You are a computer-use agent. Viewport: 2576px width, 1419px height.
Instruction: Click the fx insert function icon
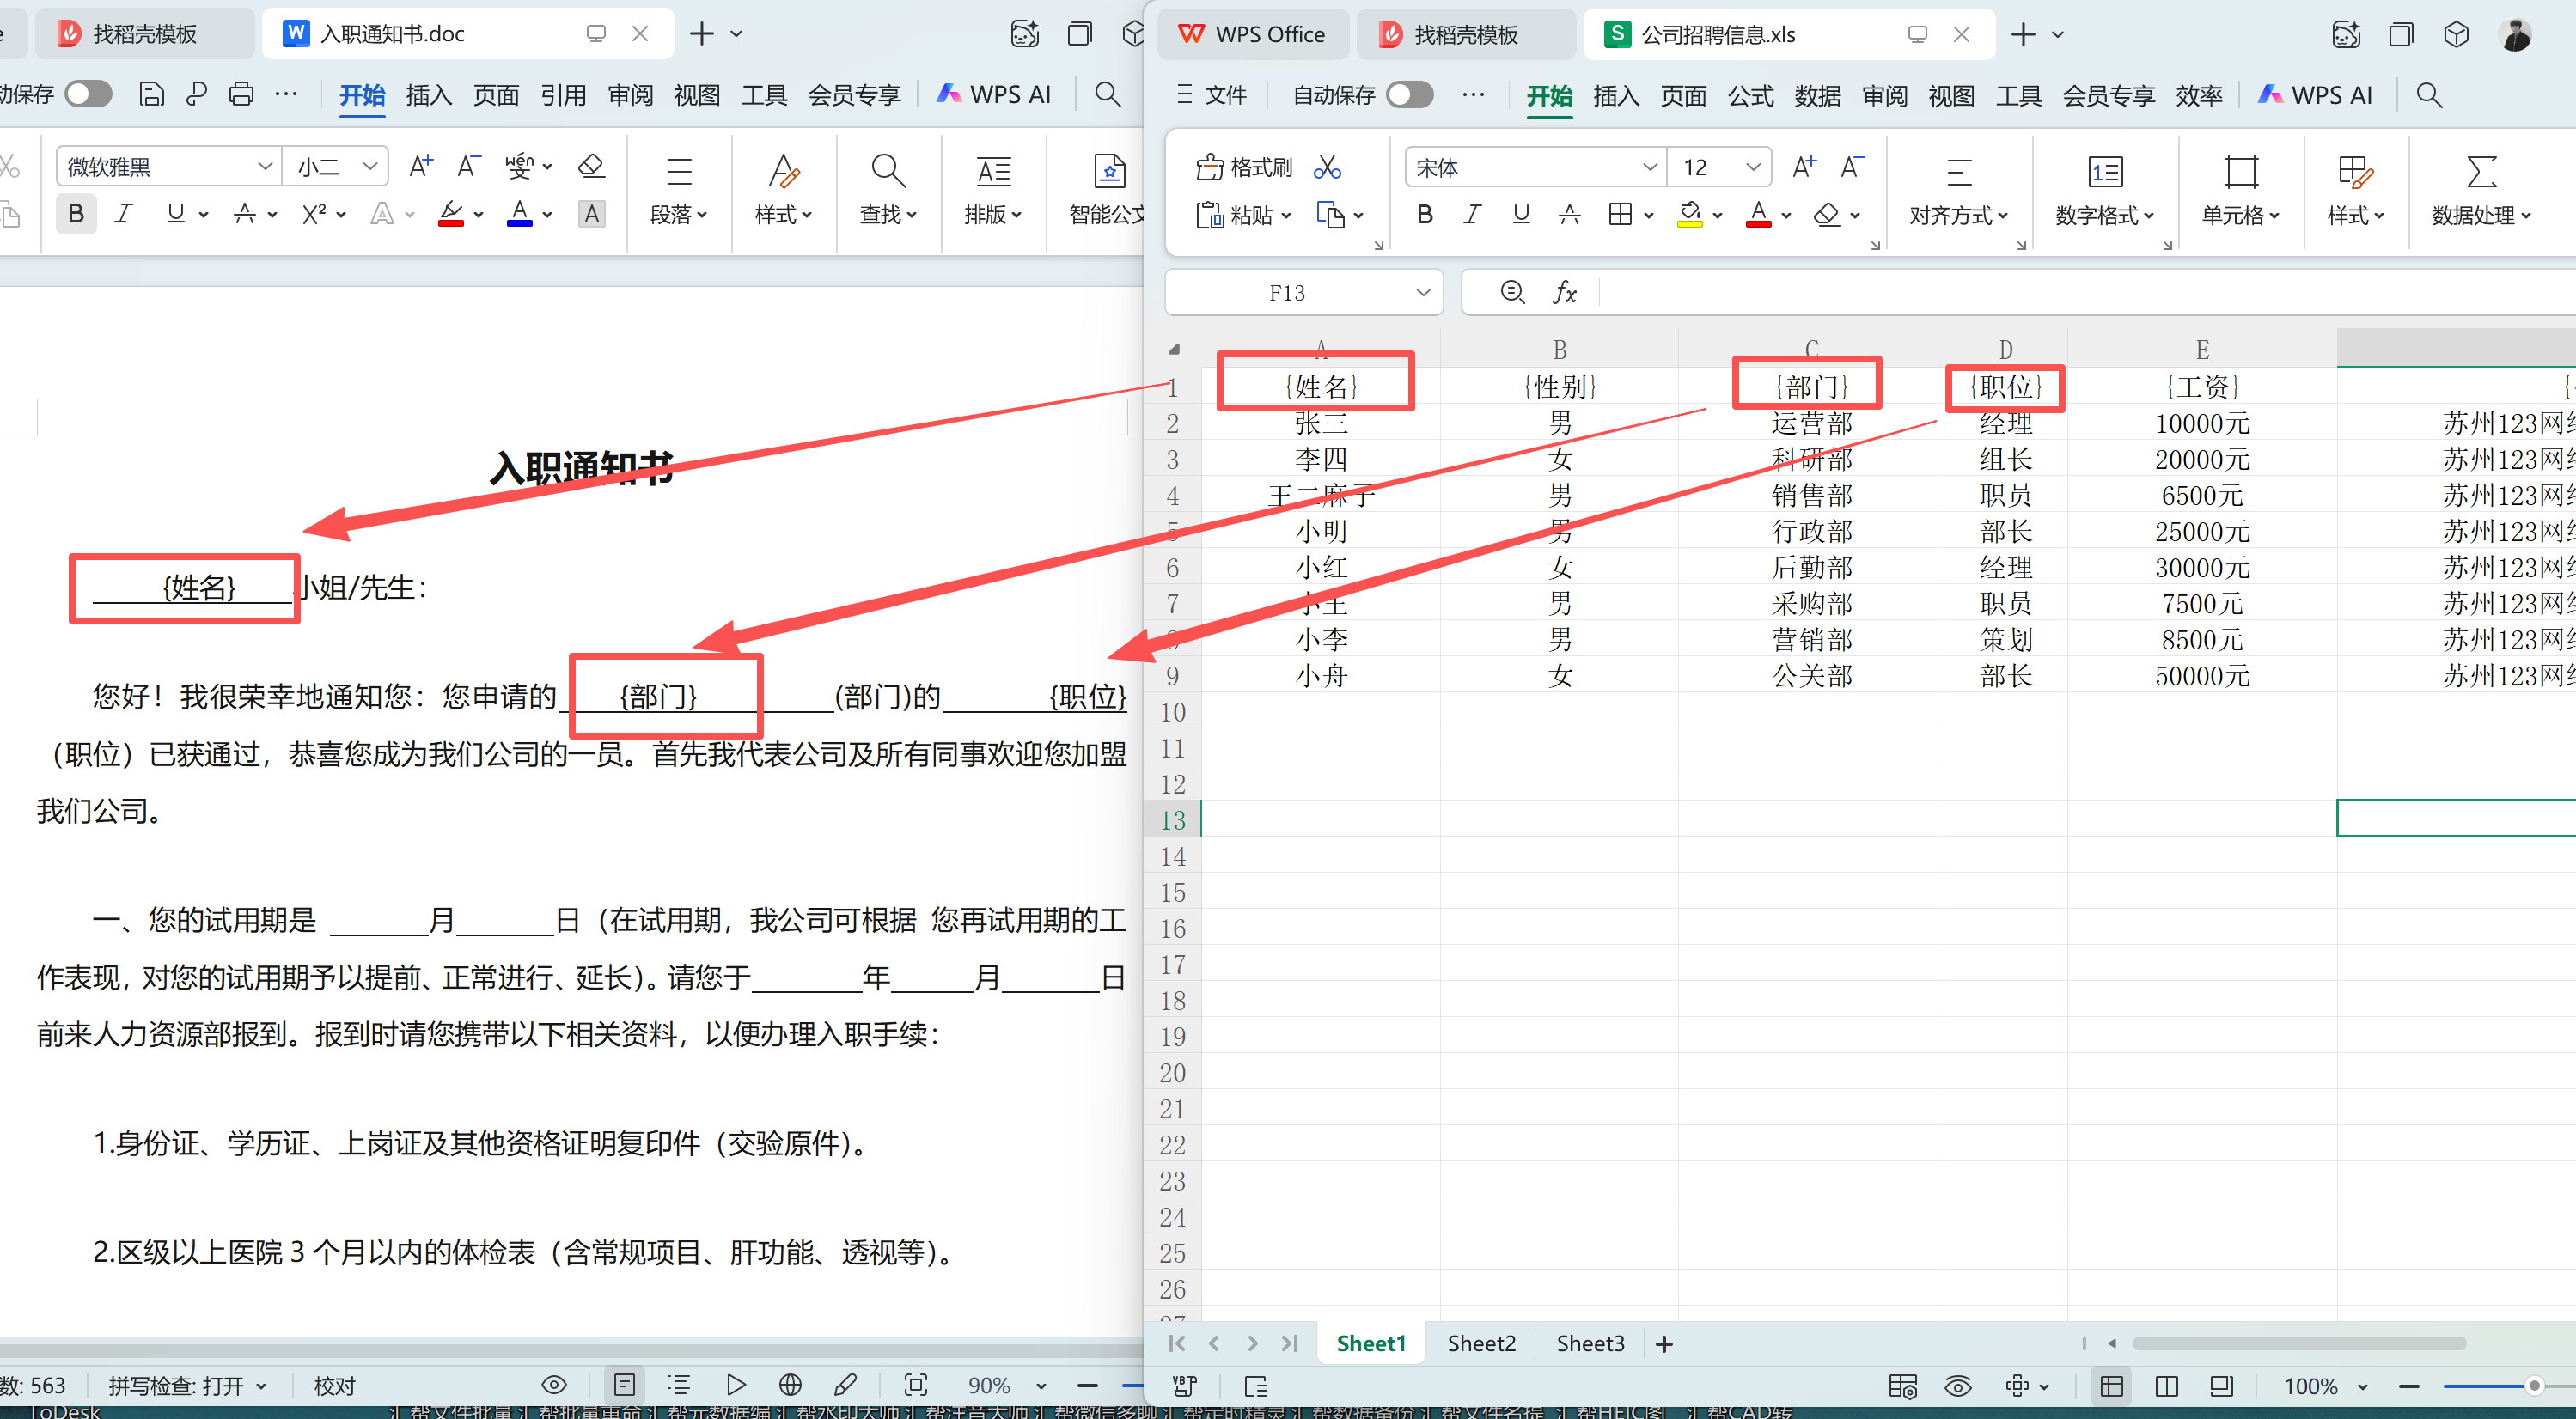click(x=1565, y=292)
